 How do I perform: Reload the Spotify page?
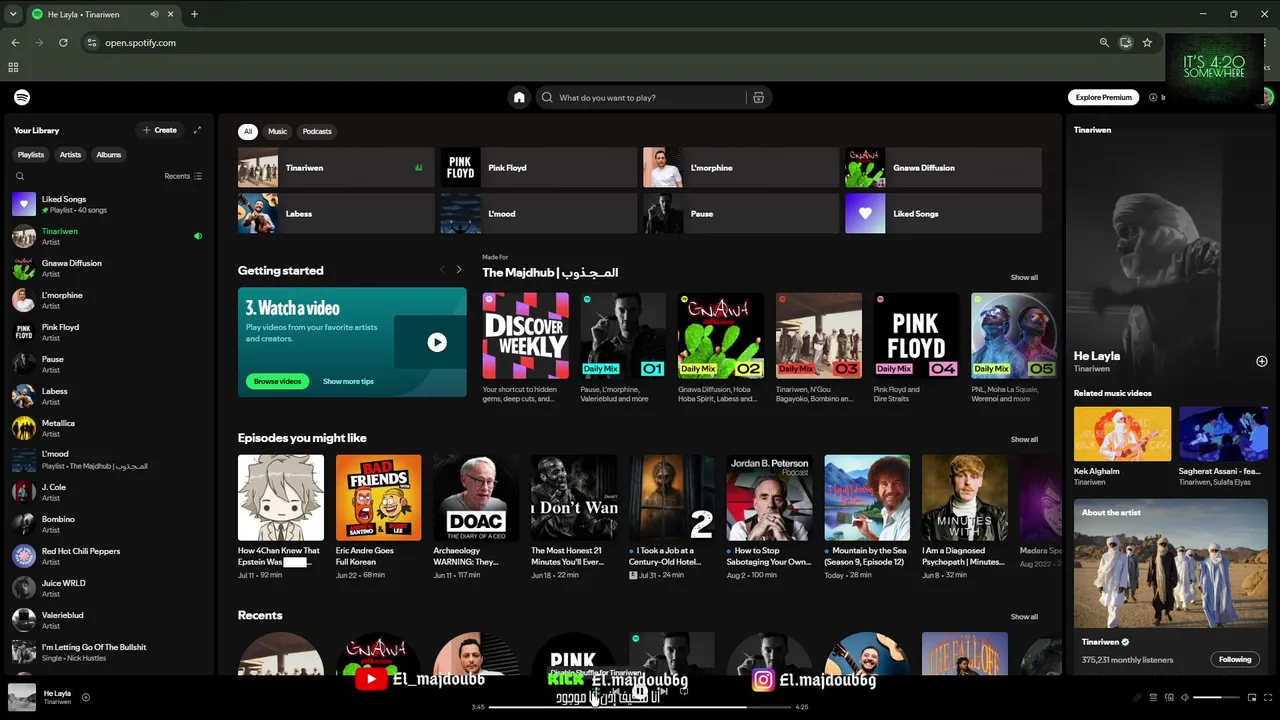point(63,43)
